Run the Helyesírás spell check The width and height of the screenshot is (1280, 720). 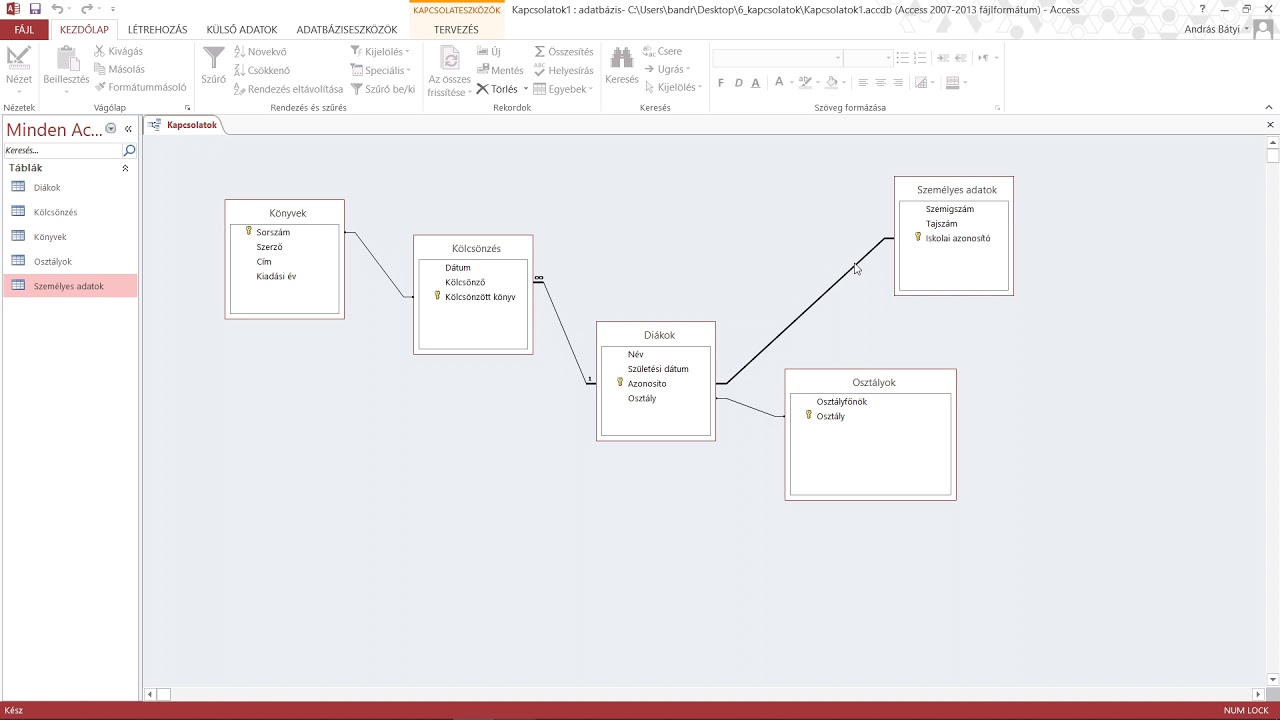[x=564, y=70]
